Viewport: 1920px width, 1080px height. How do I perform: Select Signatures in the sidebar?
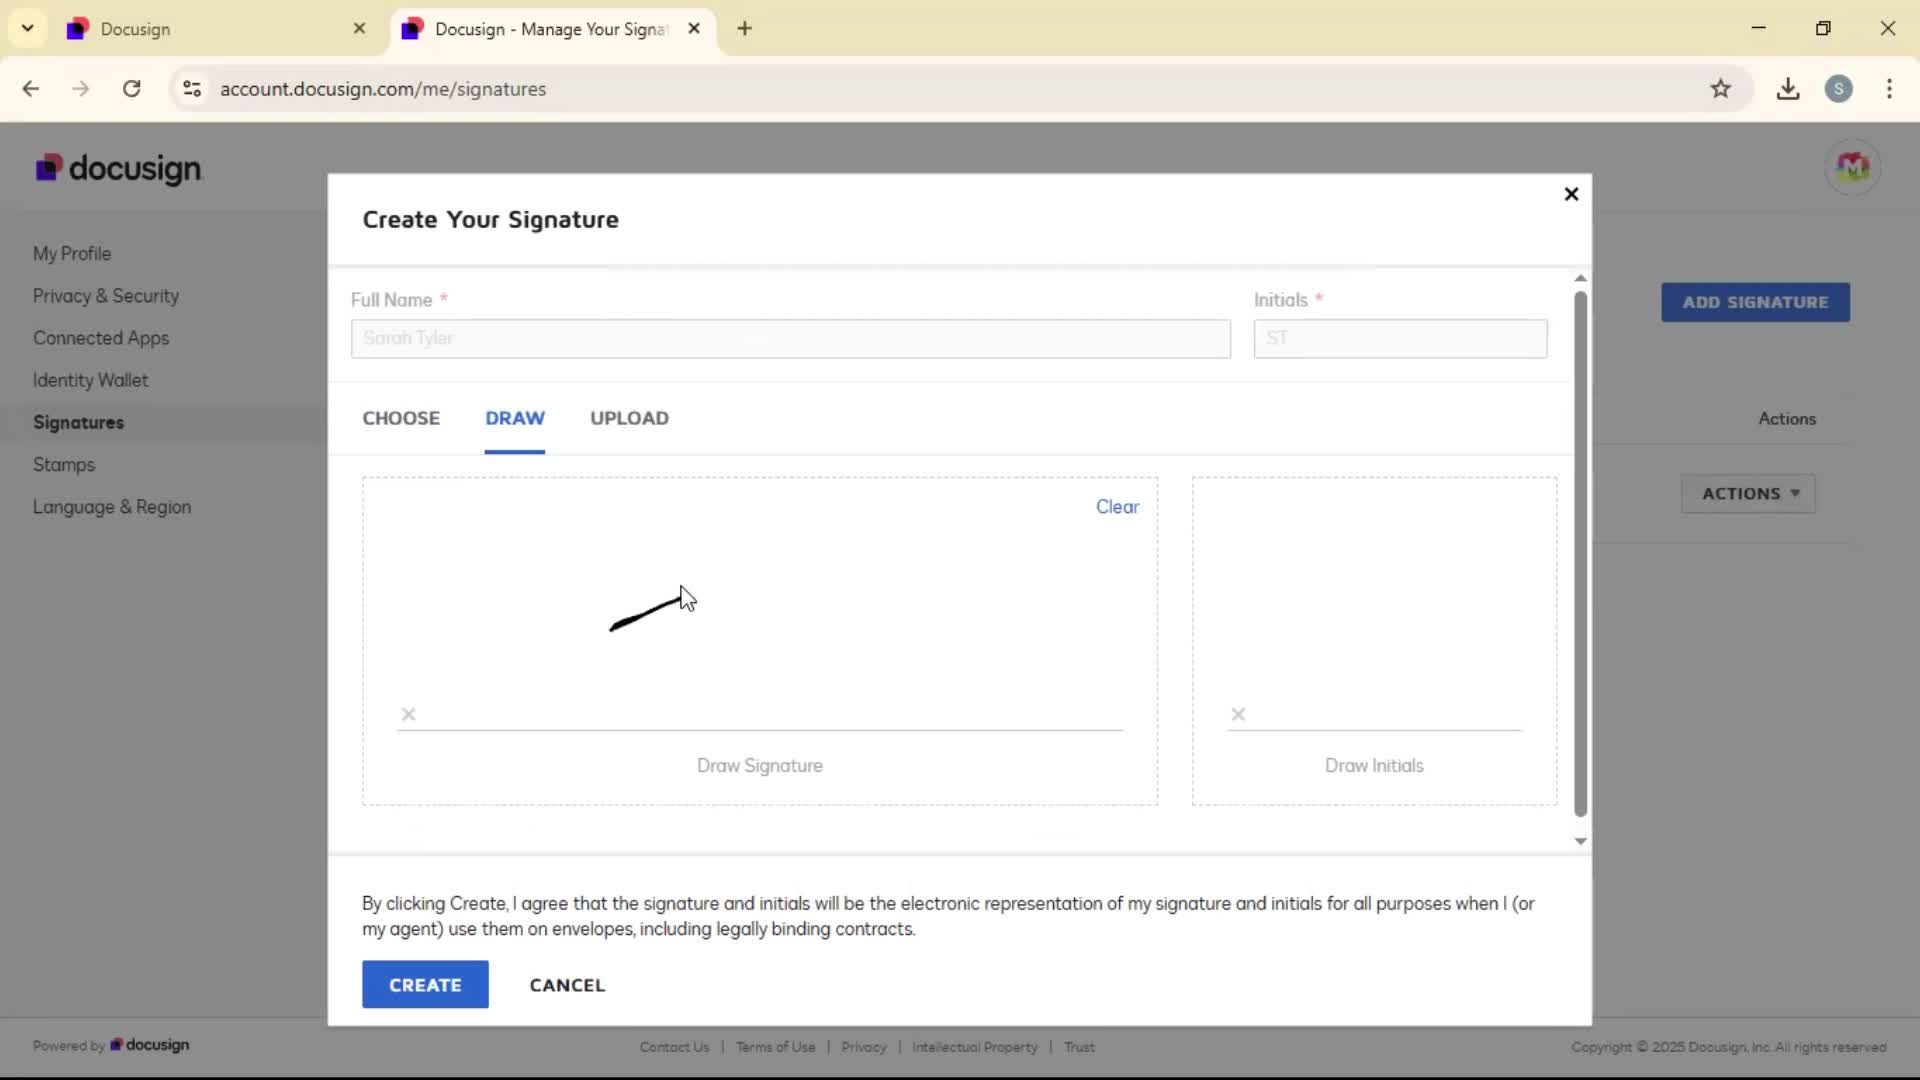78,422
